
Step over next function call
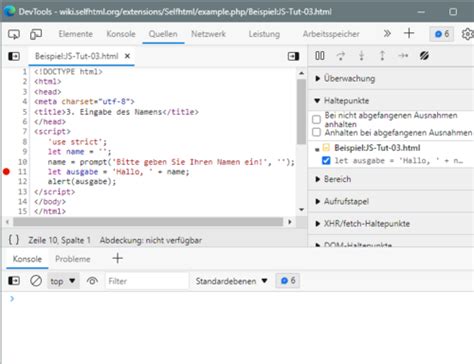pos(341,56)
